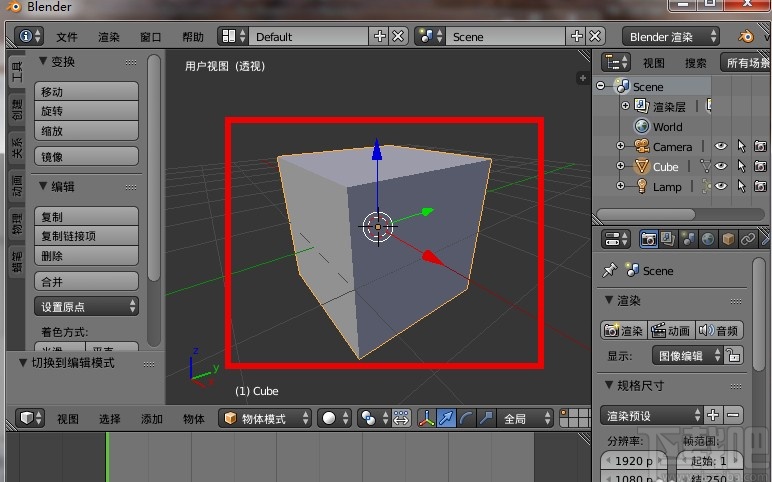Open the 图像编辑 display dropdown
Viewport: 772px width, 482px height.
(688, 355)
